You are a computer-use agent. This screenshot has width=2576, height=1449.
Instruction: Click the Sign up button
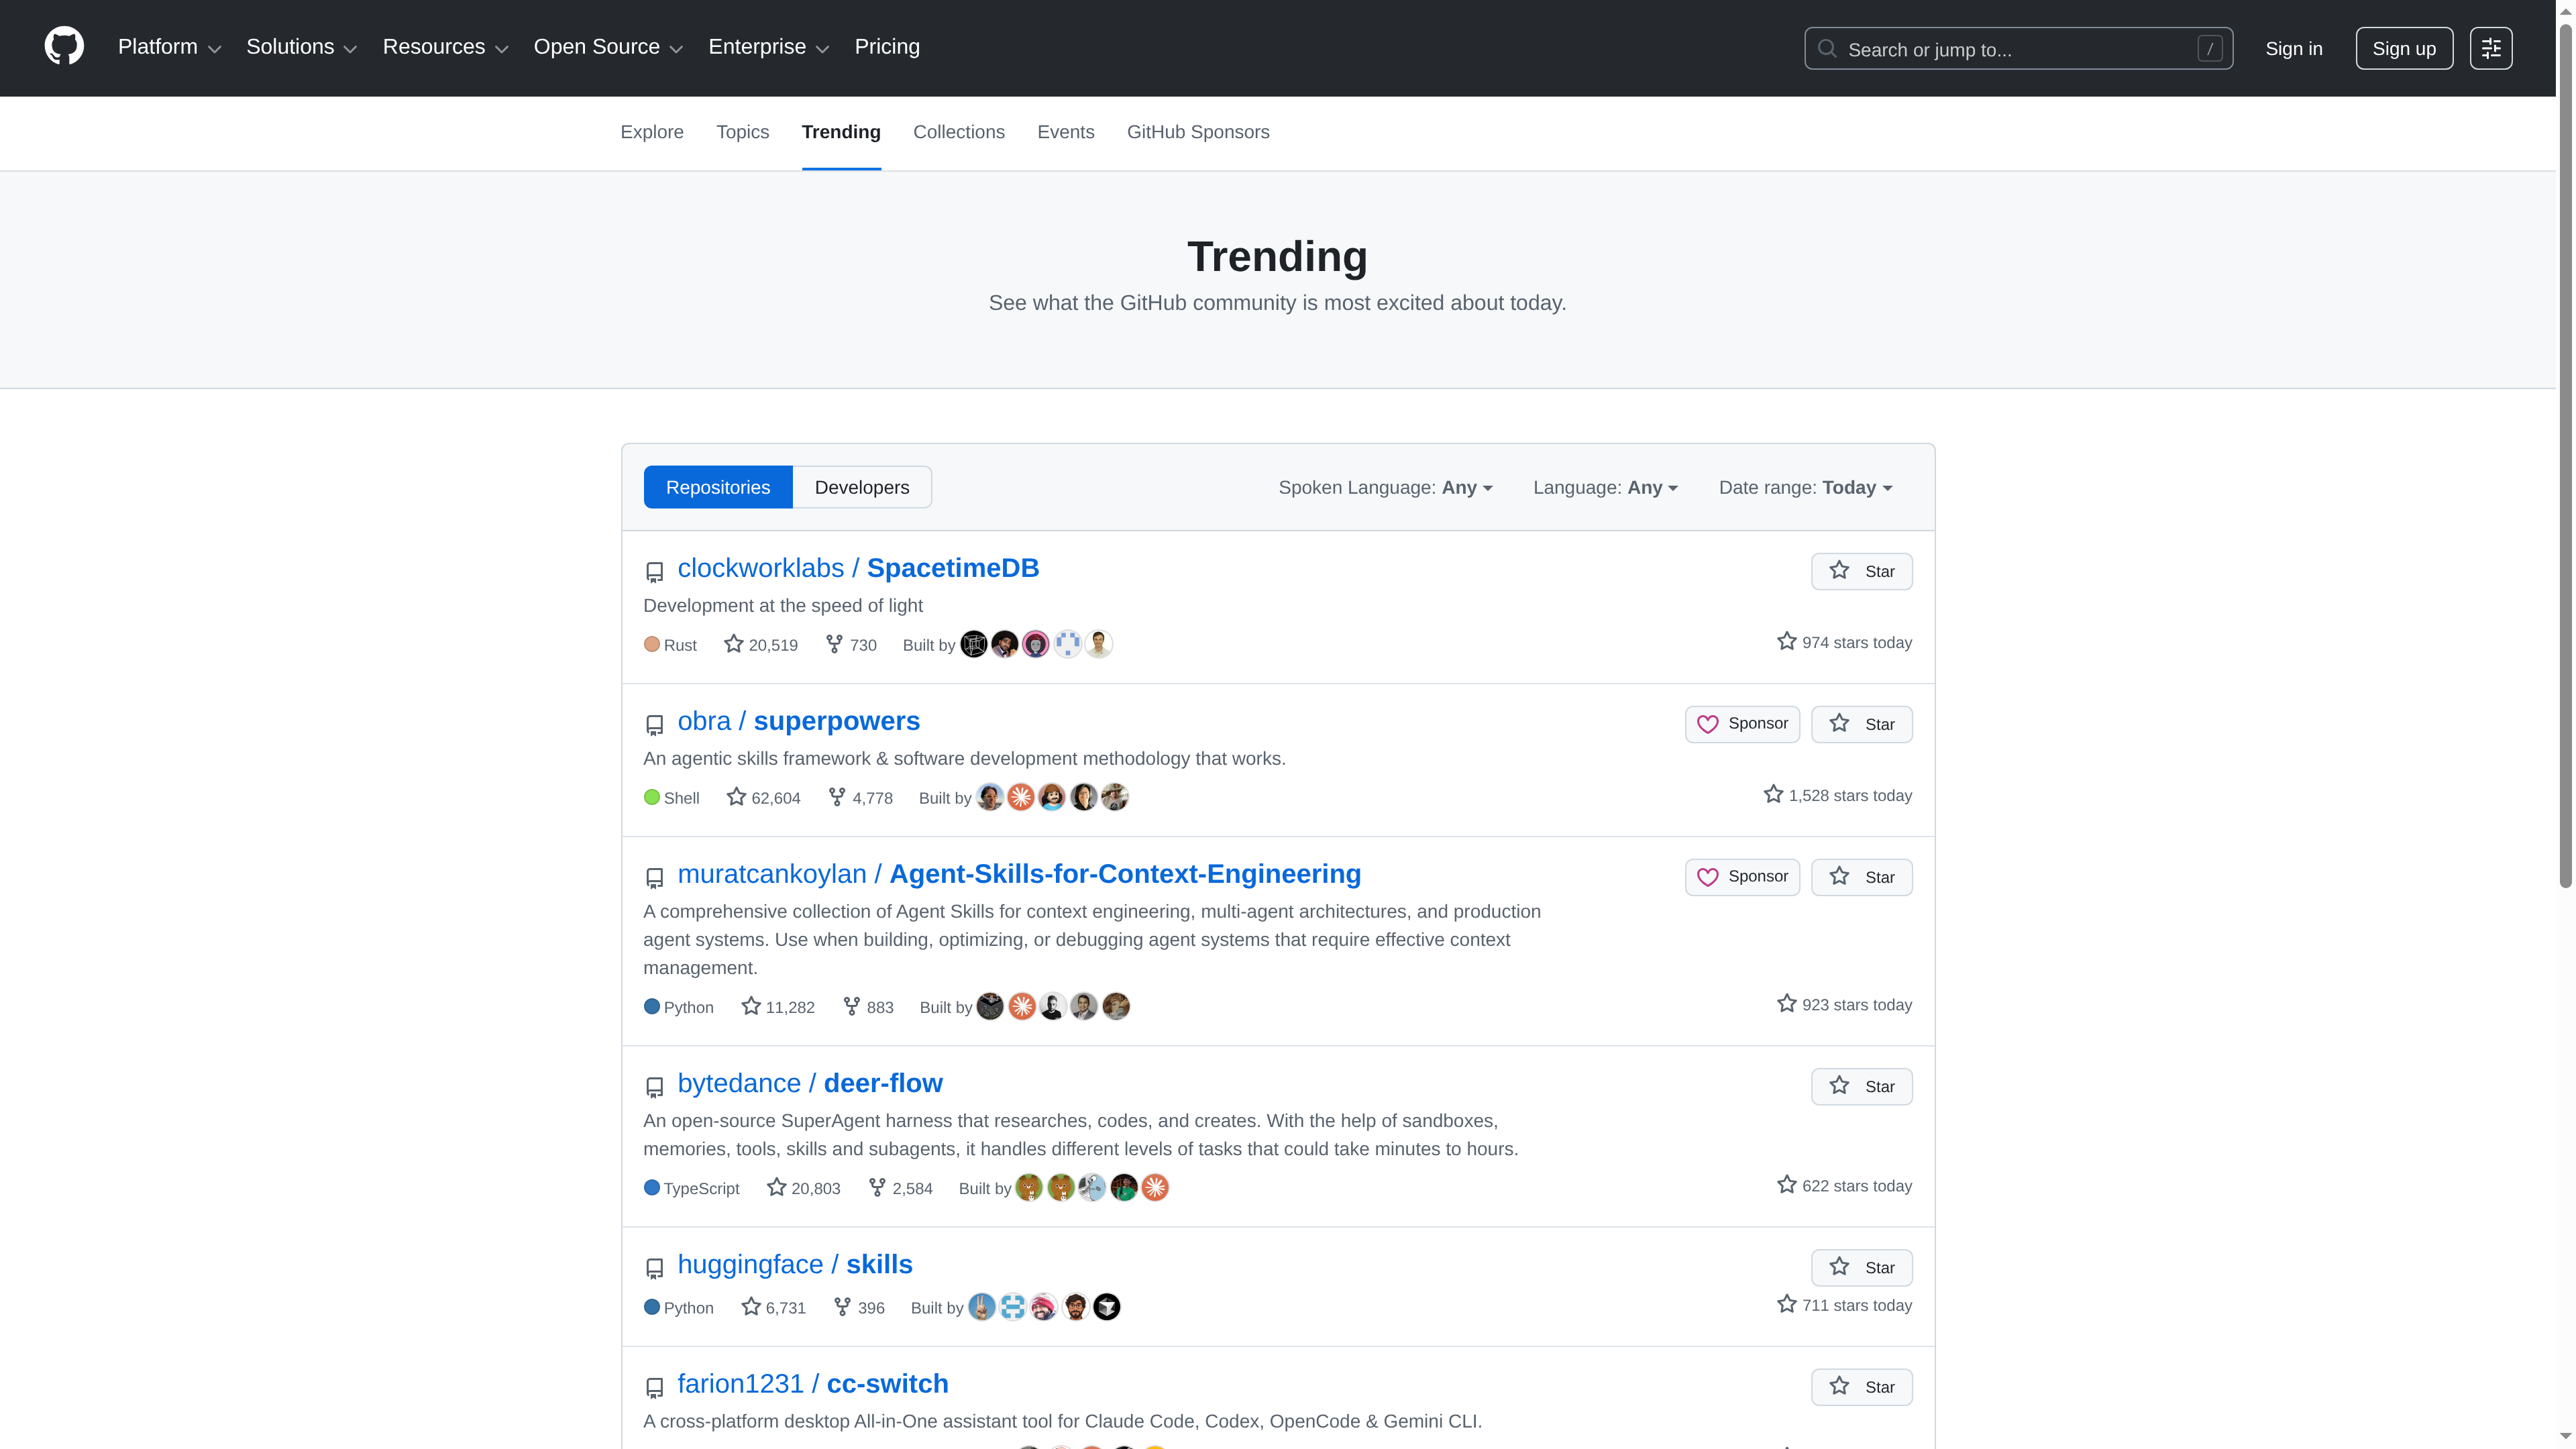pyautogui.click(x=2404, y=47)
